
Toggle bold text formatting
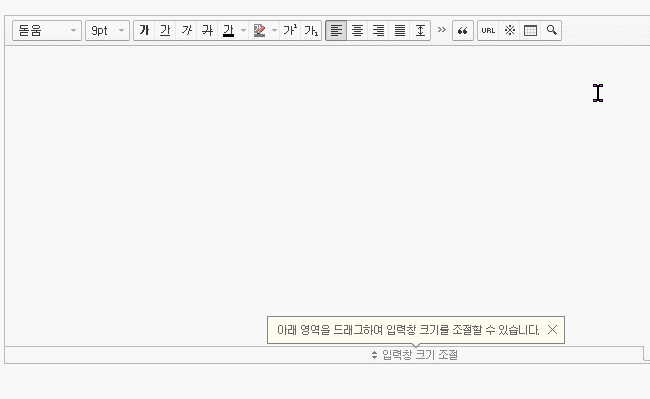(144, 31)
